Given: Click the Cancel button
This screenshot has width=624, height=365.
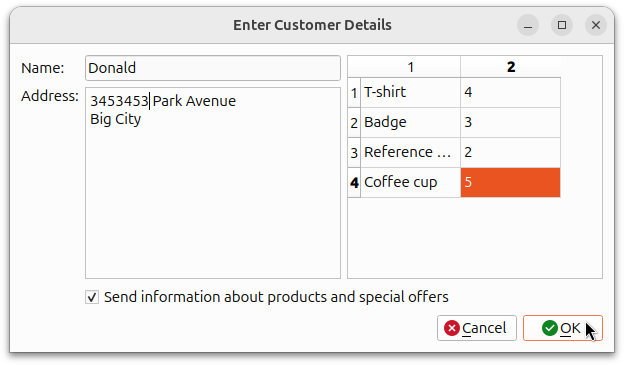Looking at the screenshot, I should click(477, 328).
